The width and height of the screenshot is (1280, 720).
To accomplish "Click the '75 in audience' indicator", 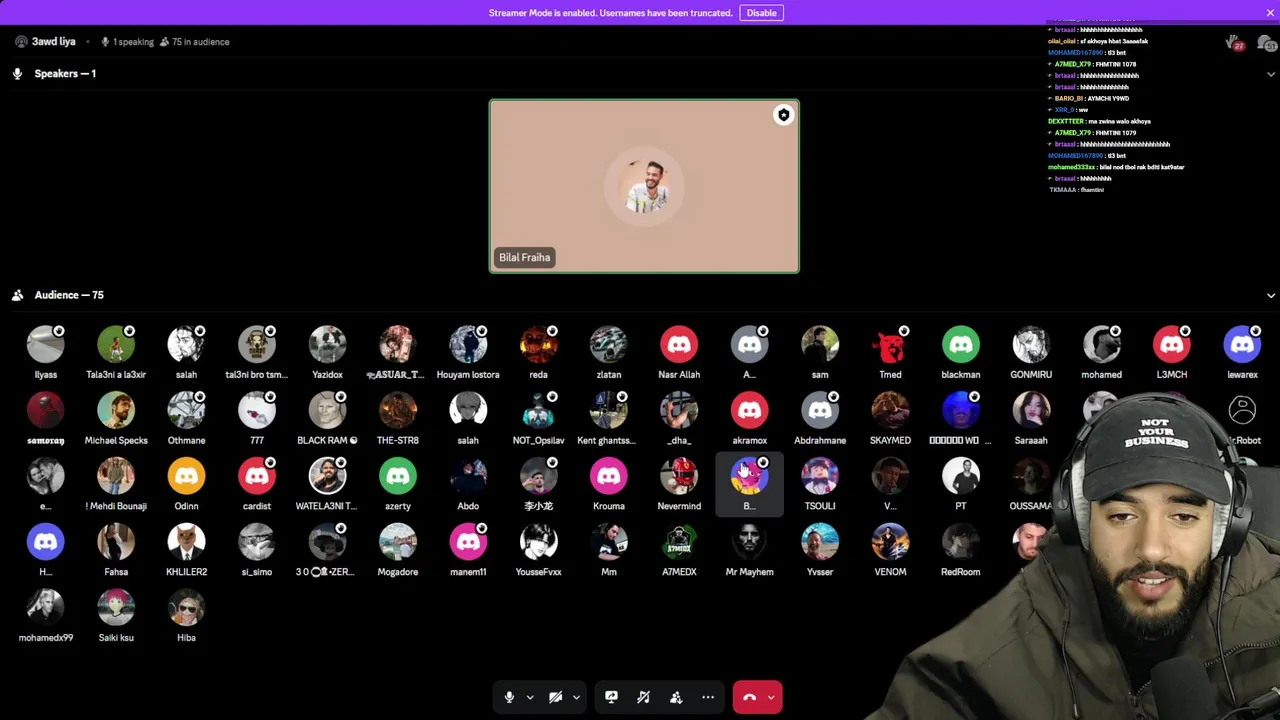I will point(194,42).
